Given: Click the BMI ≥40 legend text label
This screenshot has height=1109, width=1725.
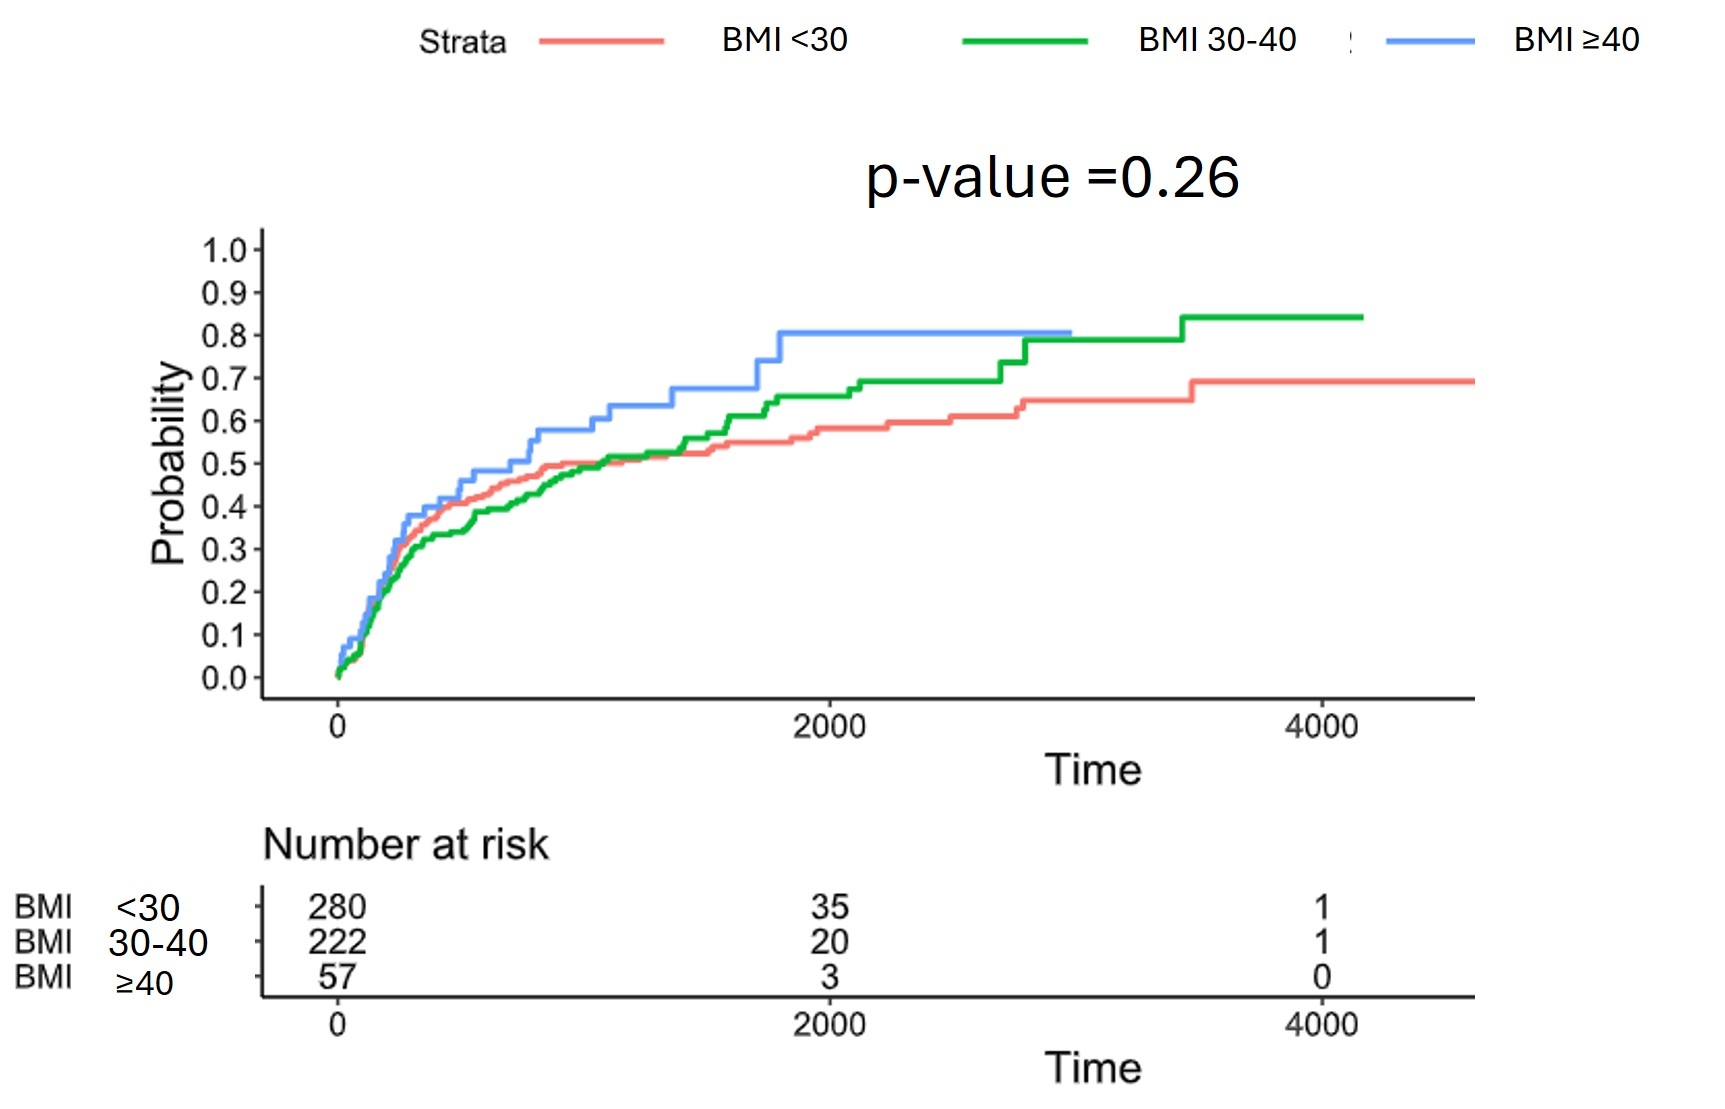Looking at the screenshot, I should pyautogui.click(x=1576, y=40).
